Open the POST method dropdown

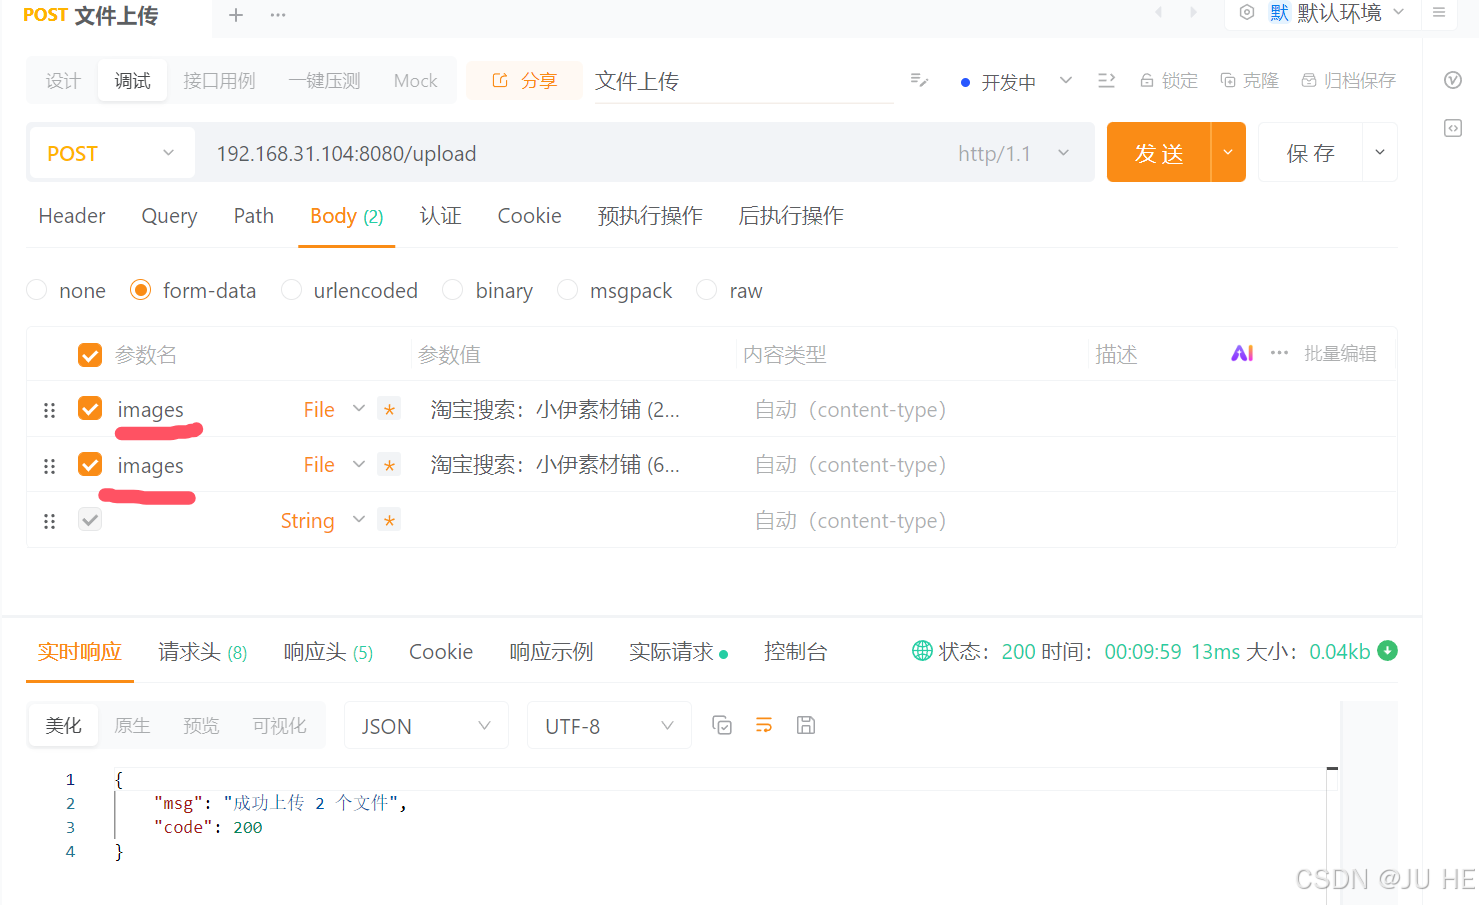pyautogui.click(x=112, y=153)
